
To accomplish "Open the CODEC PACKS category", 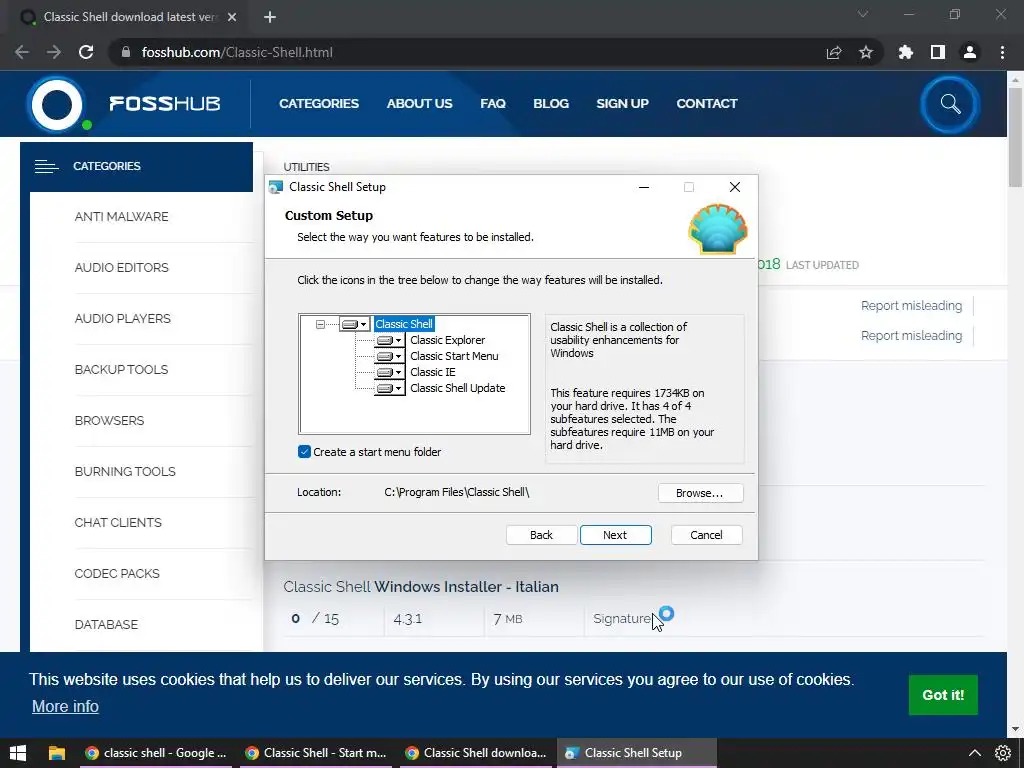I will point(117,573).
